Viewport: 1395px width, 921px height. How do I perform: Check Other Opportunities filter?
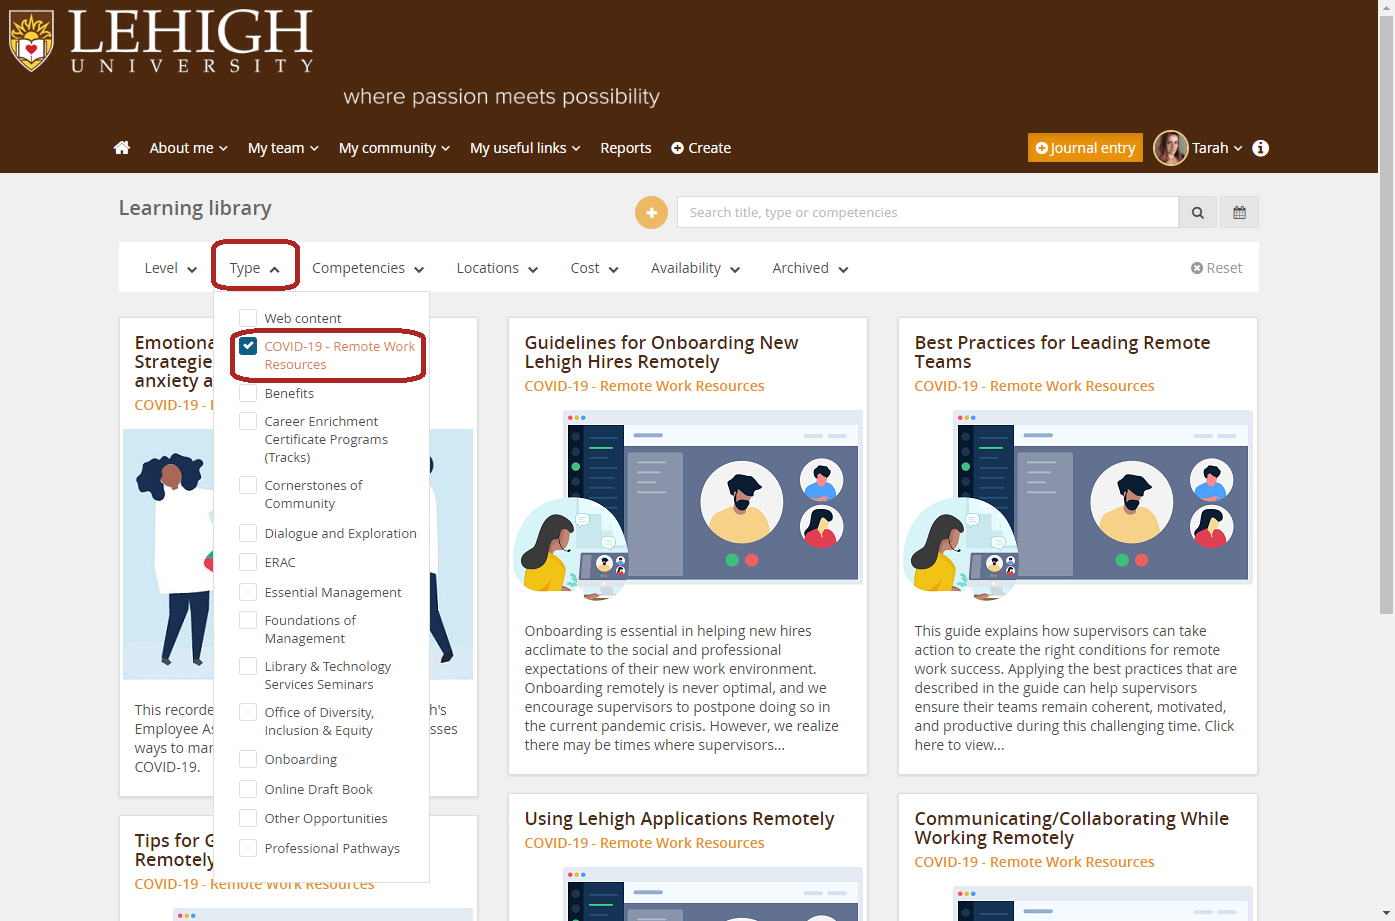pyautogui.click(x=248, y=818)
